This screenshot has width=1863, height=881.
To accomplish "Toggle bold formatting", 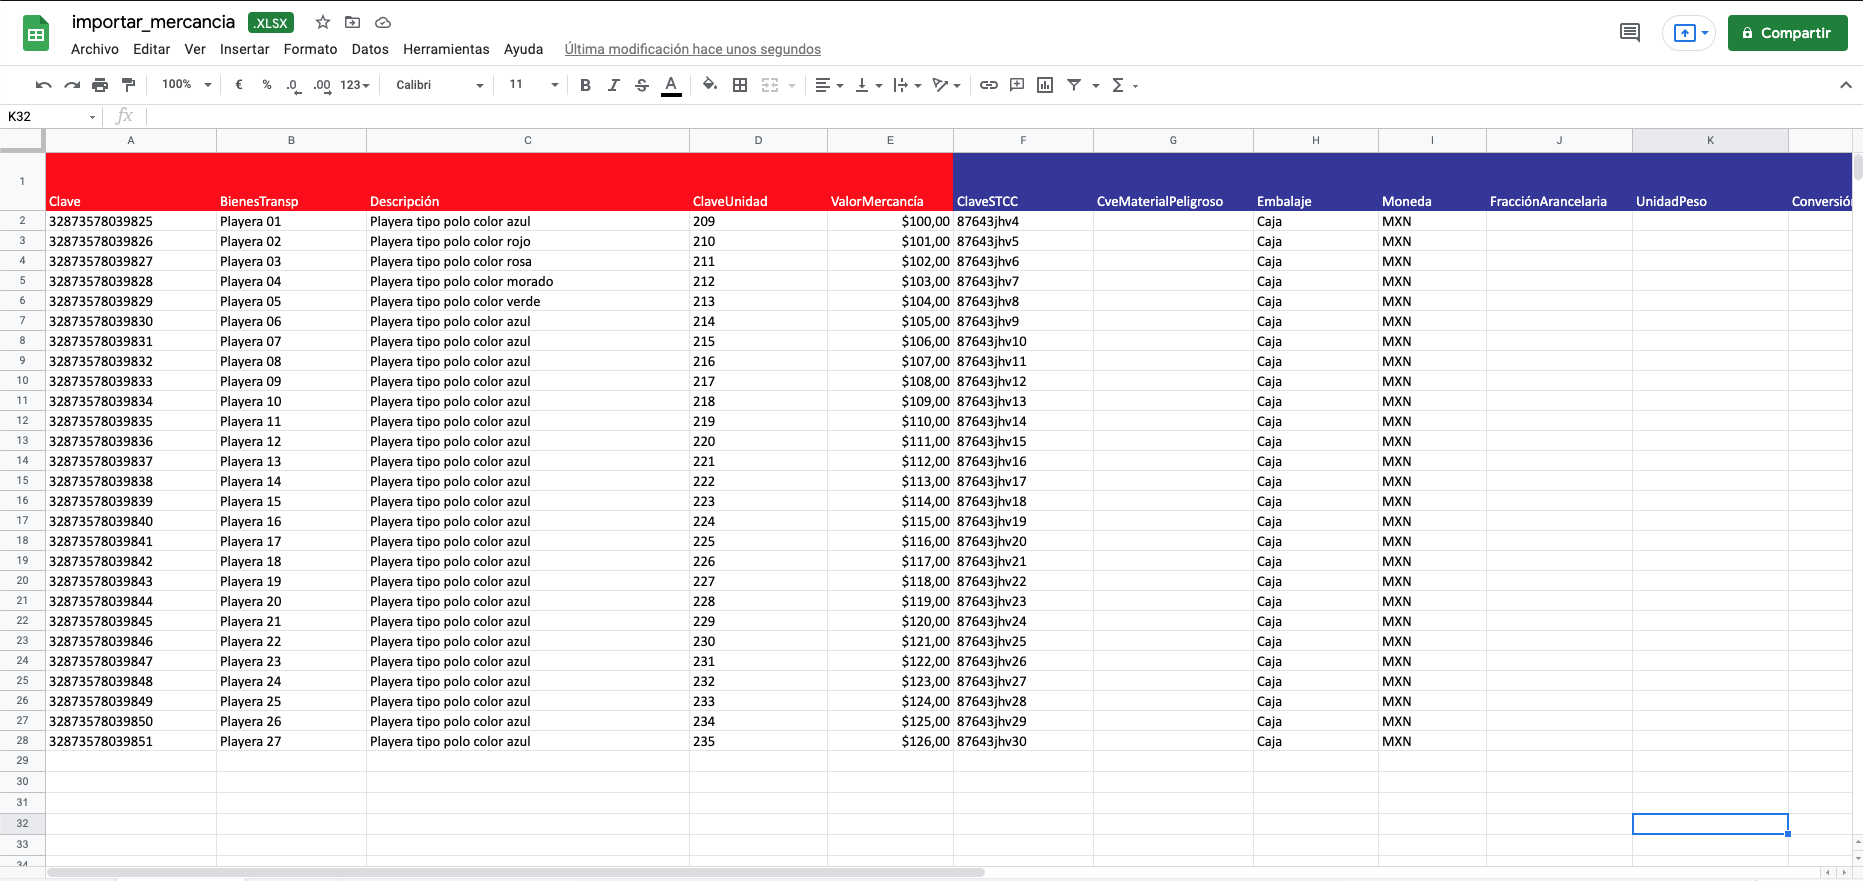I will click(585, 85).
